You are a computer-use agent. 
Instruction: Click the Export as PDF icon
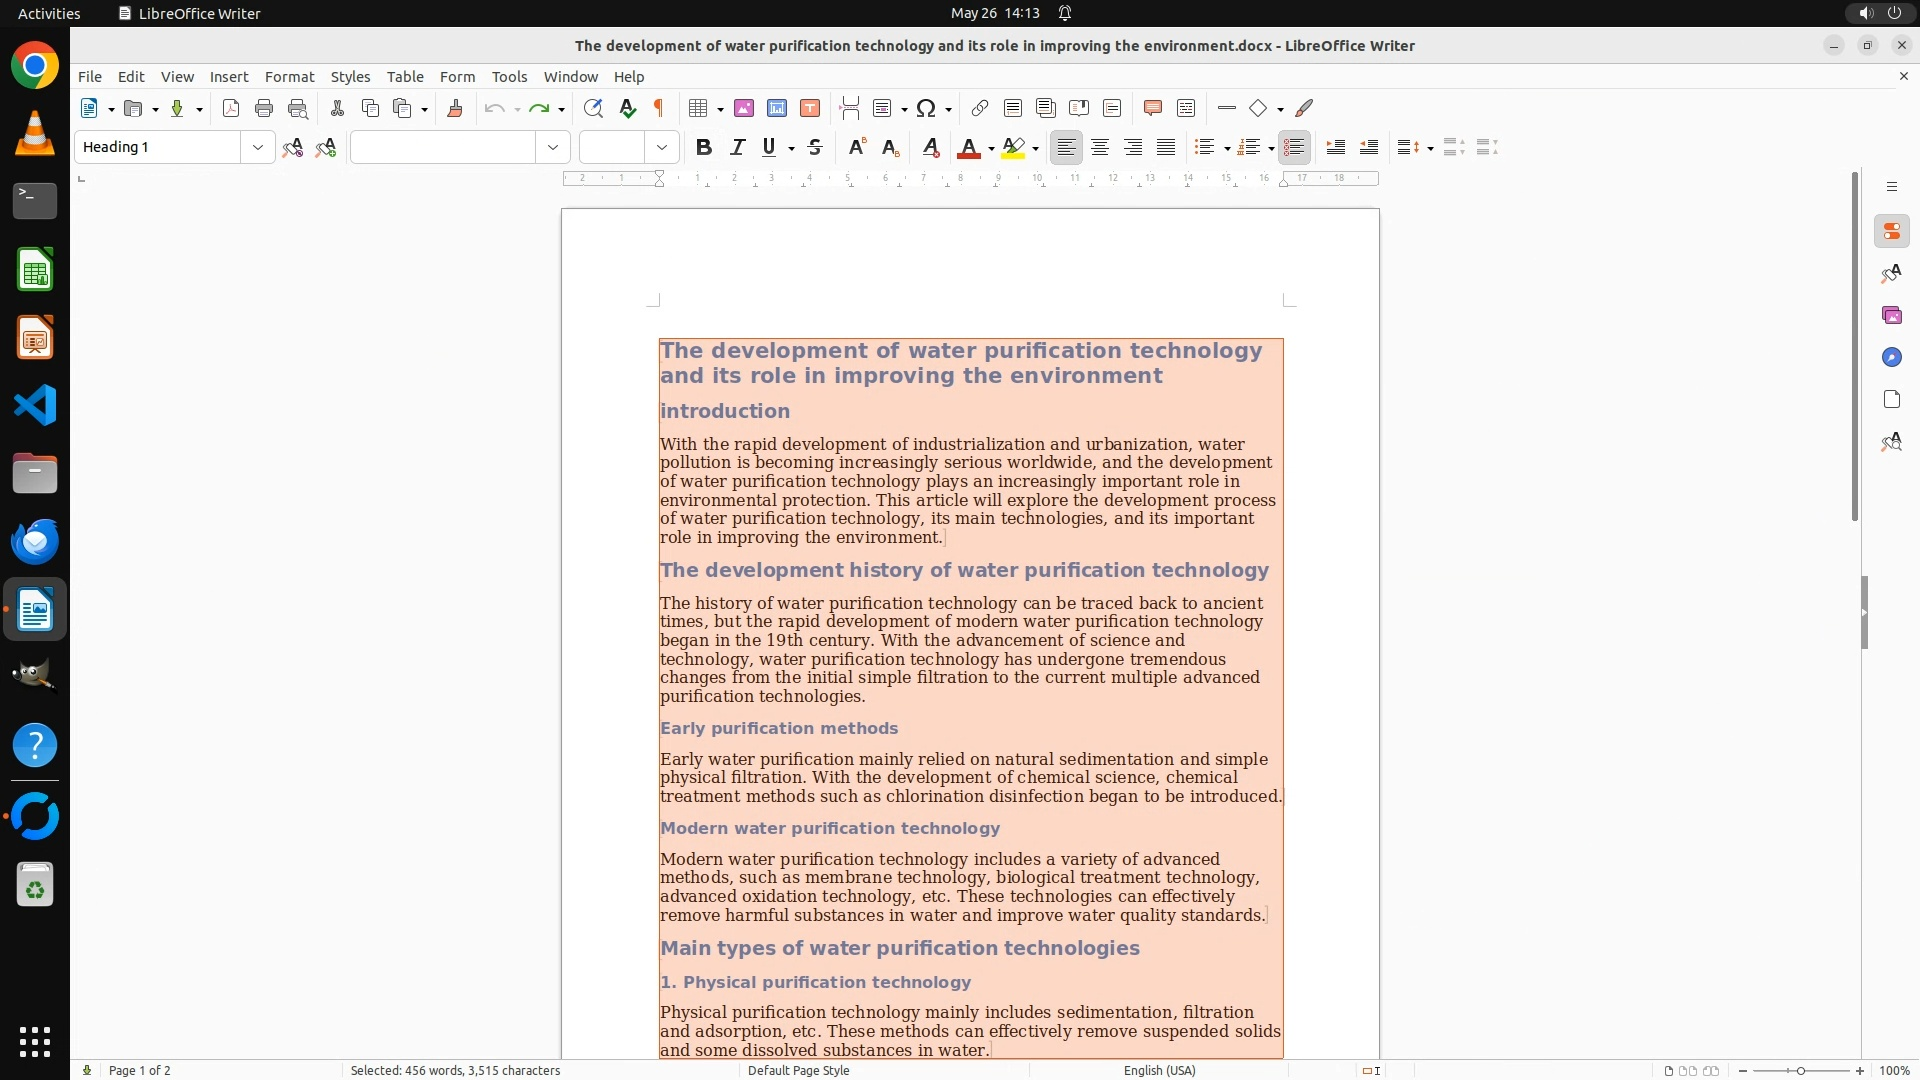click(x=231, y=109)
